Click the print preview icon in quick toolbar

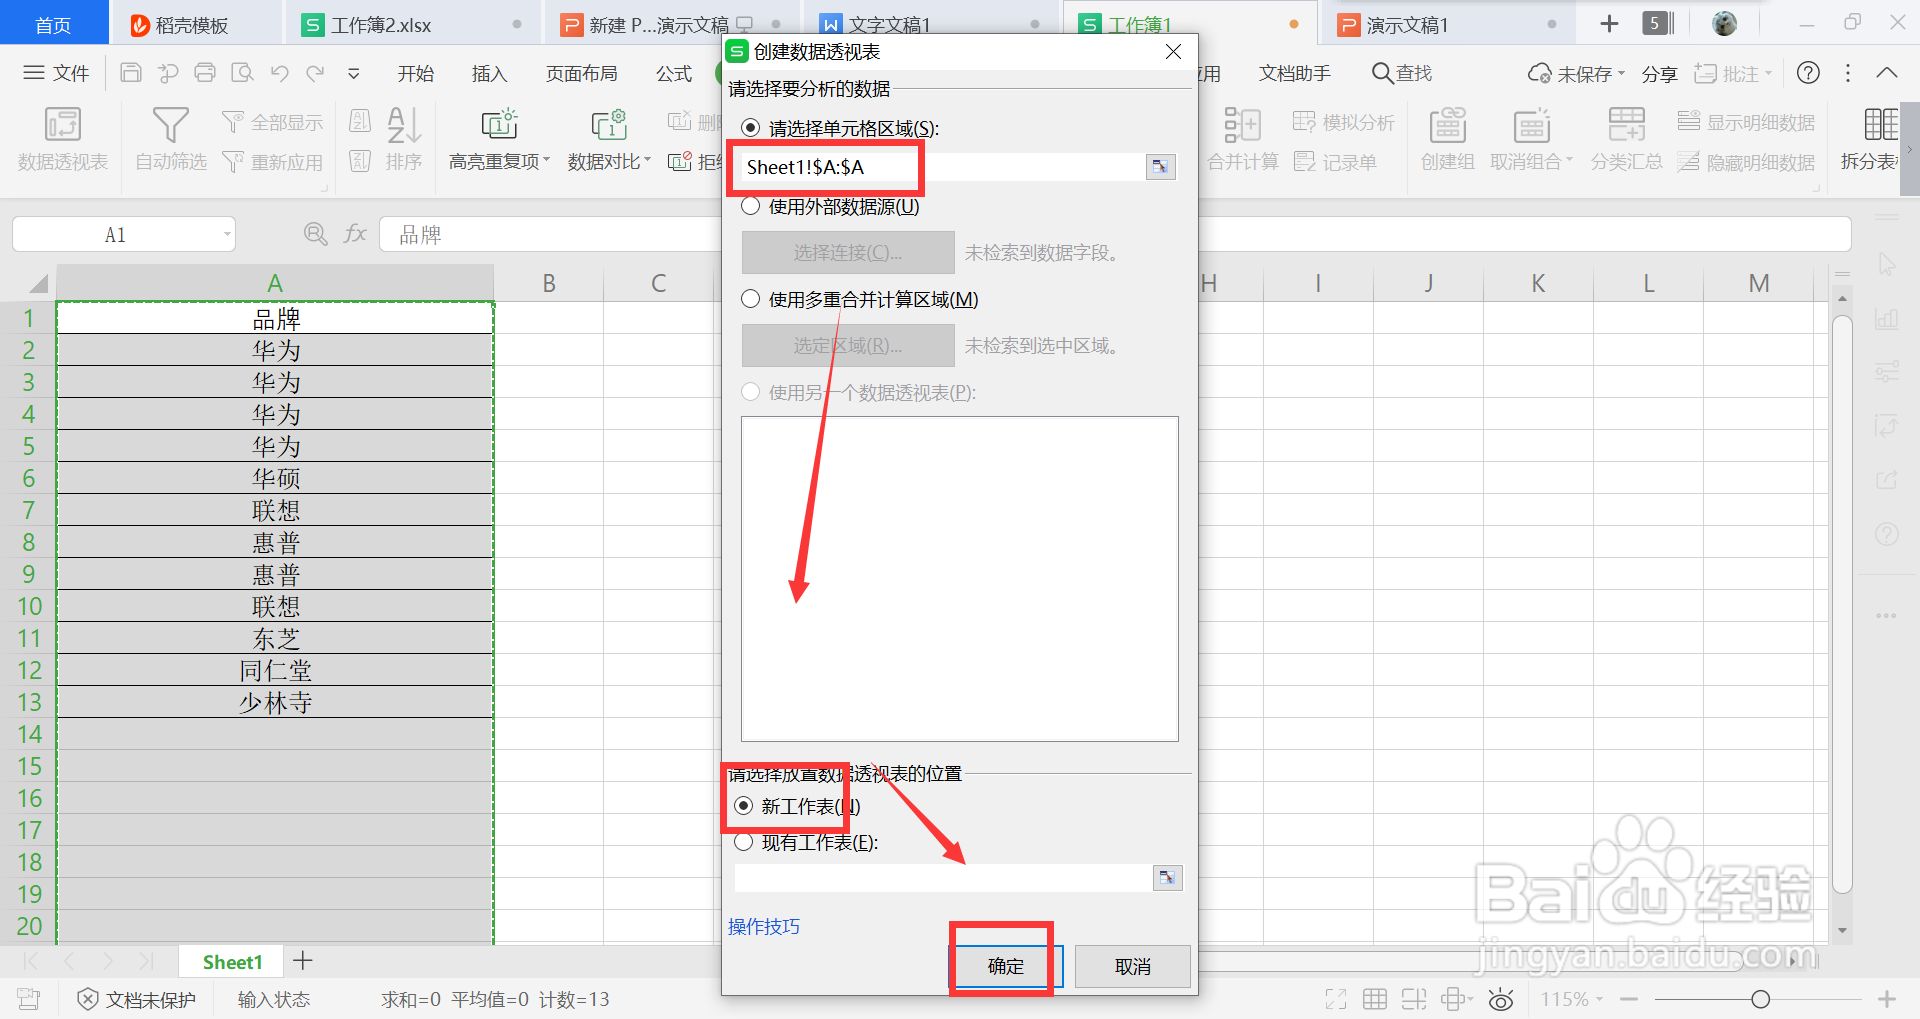pos(242,73)
